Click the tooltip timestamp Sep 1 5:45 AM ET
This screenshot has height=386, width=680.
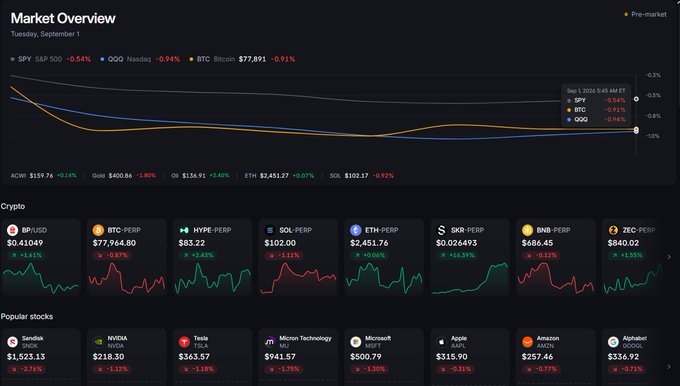coord(596,91)
